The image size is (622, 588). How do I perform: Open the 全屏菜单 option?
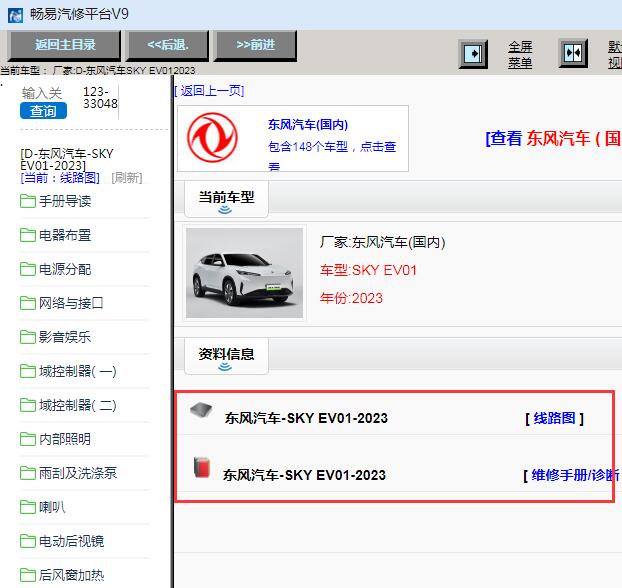[520, 55]
